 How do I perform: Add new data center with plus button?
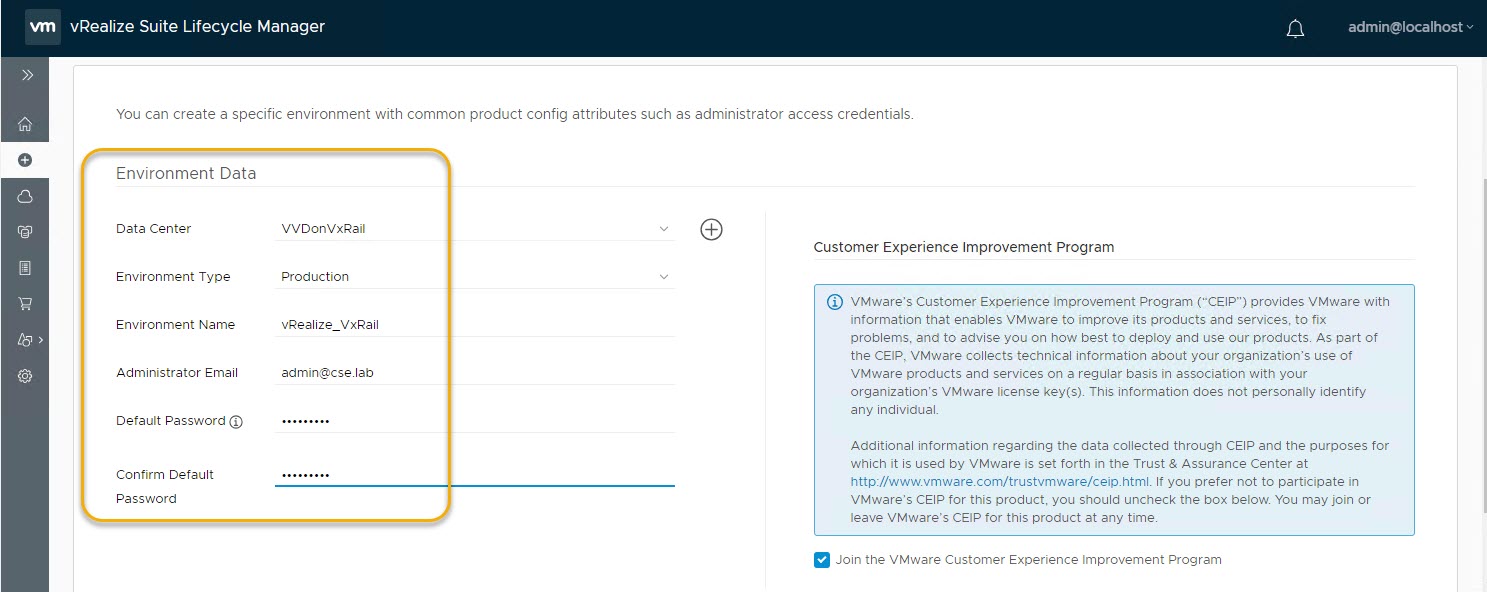click(711, 230)
